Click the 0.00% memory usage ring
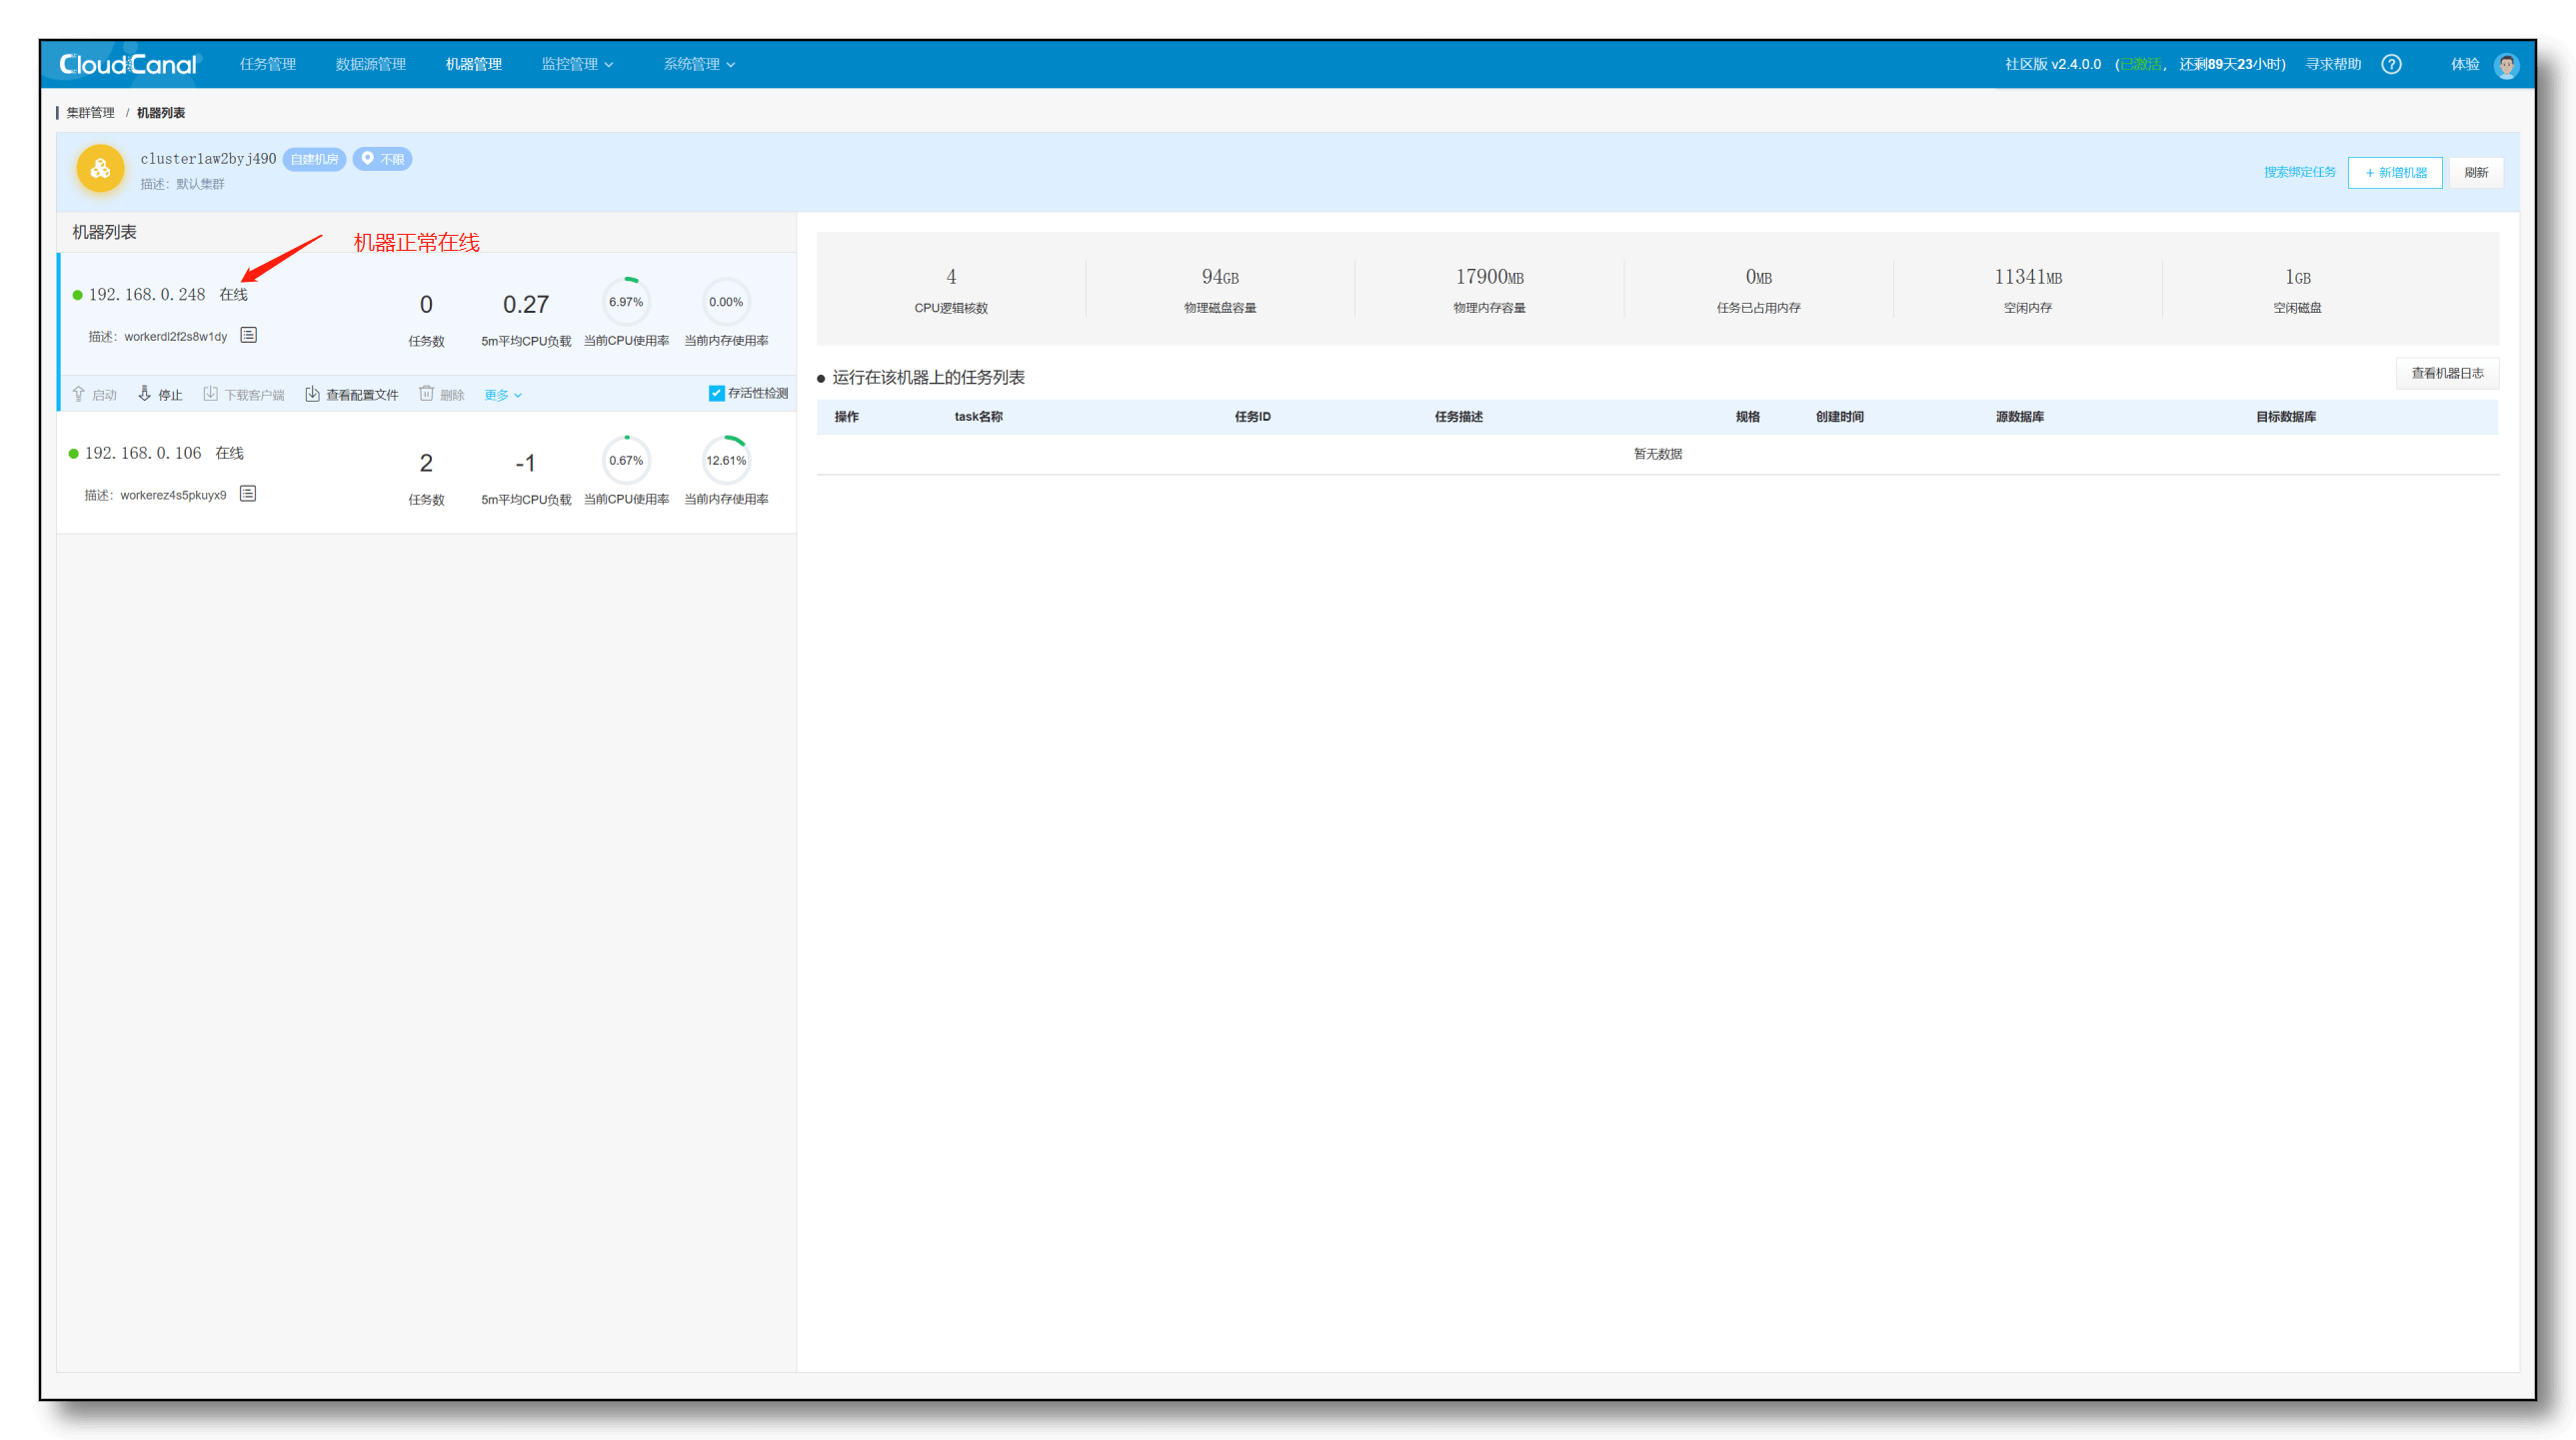2576x1440 pixels. [x=726, y=302]
